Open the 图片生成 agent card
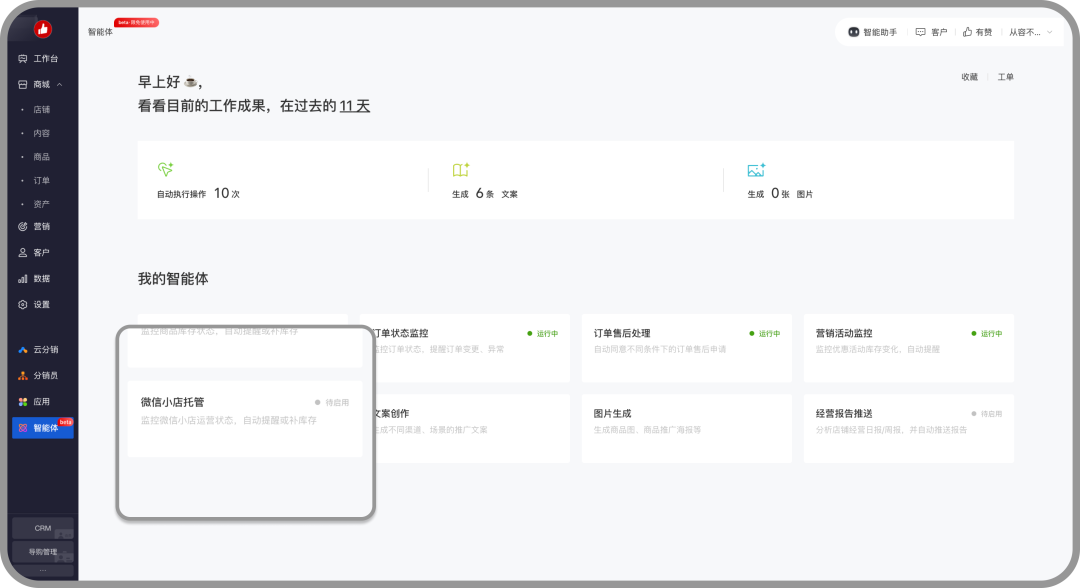The width and height of the screenshot is (1080, 588). pyautogui.click(x=687, y=428)
